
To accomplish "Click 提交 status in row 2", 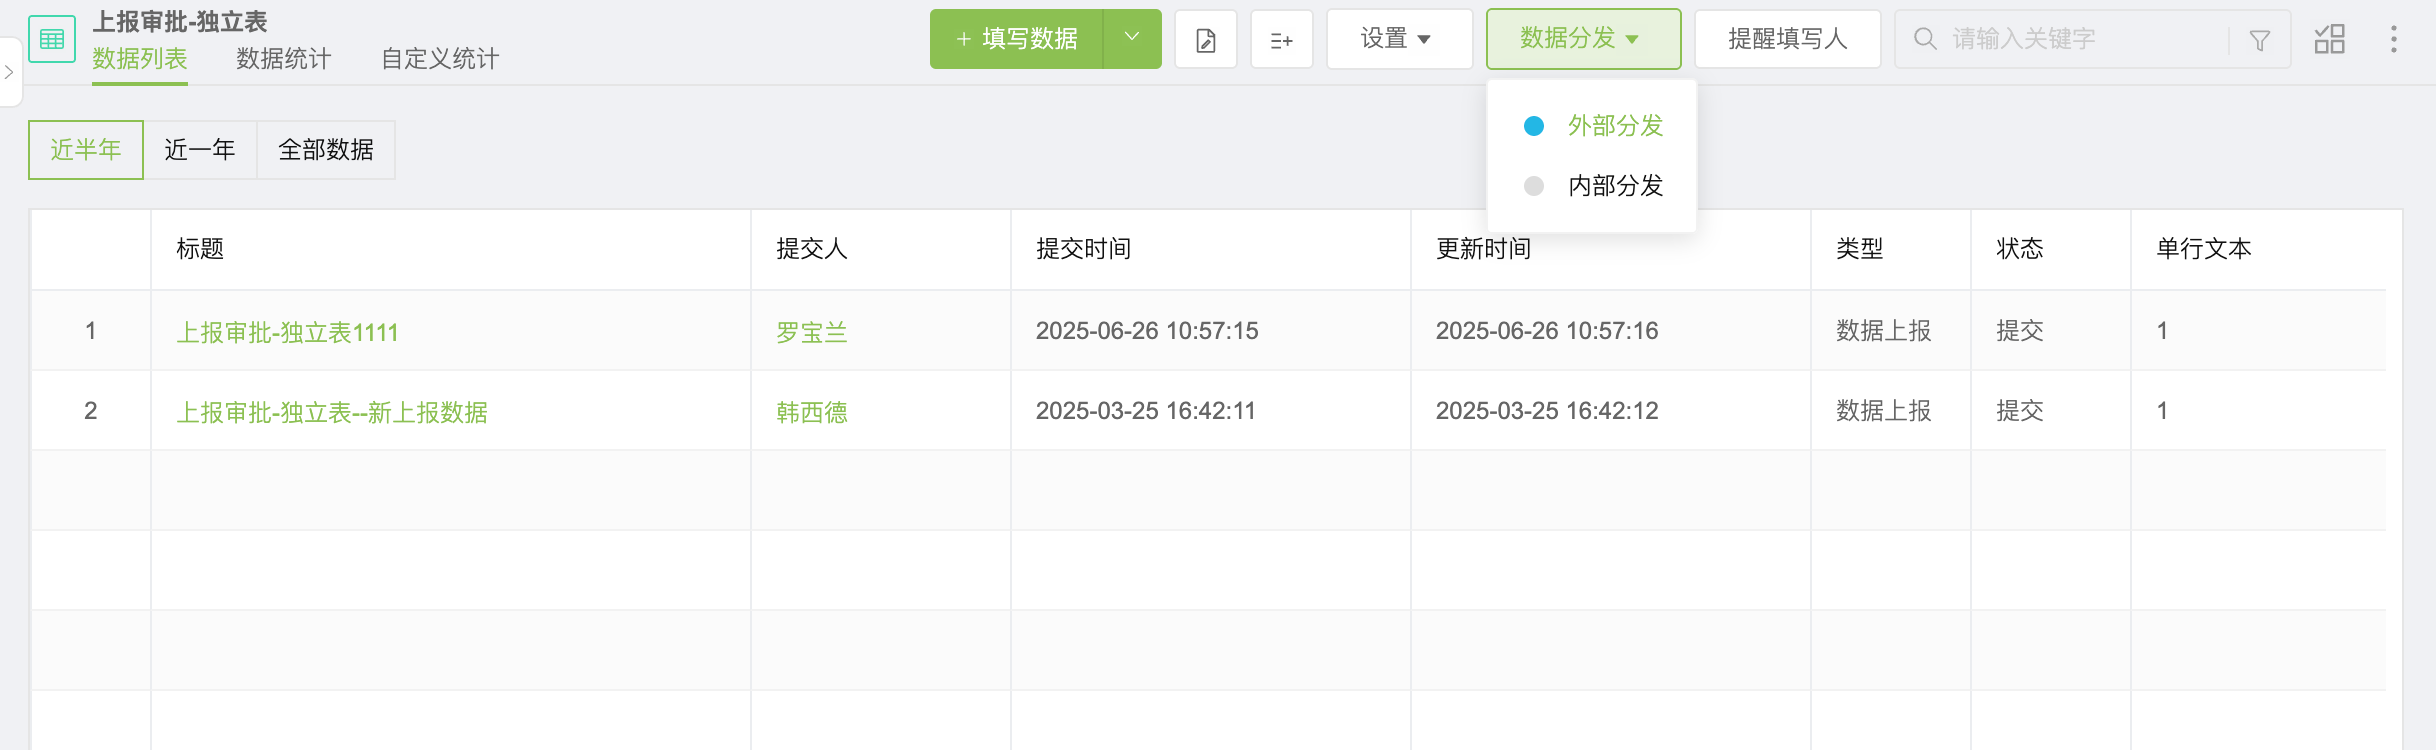I will coord(2020,411).
